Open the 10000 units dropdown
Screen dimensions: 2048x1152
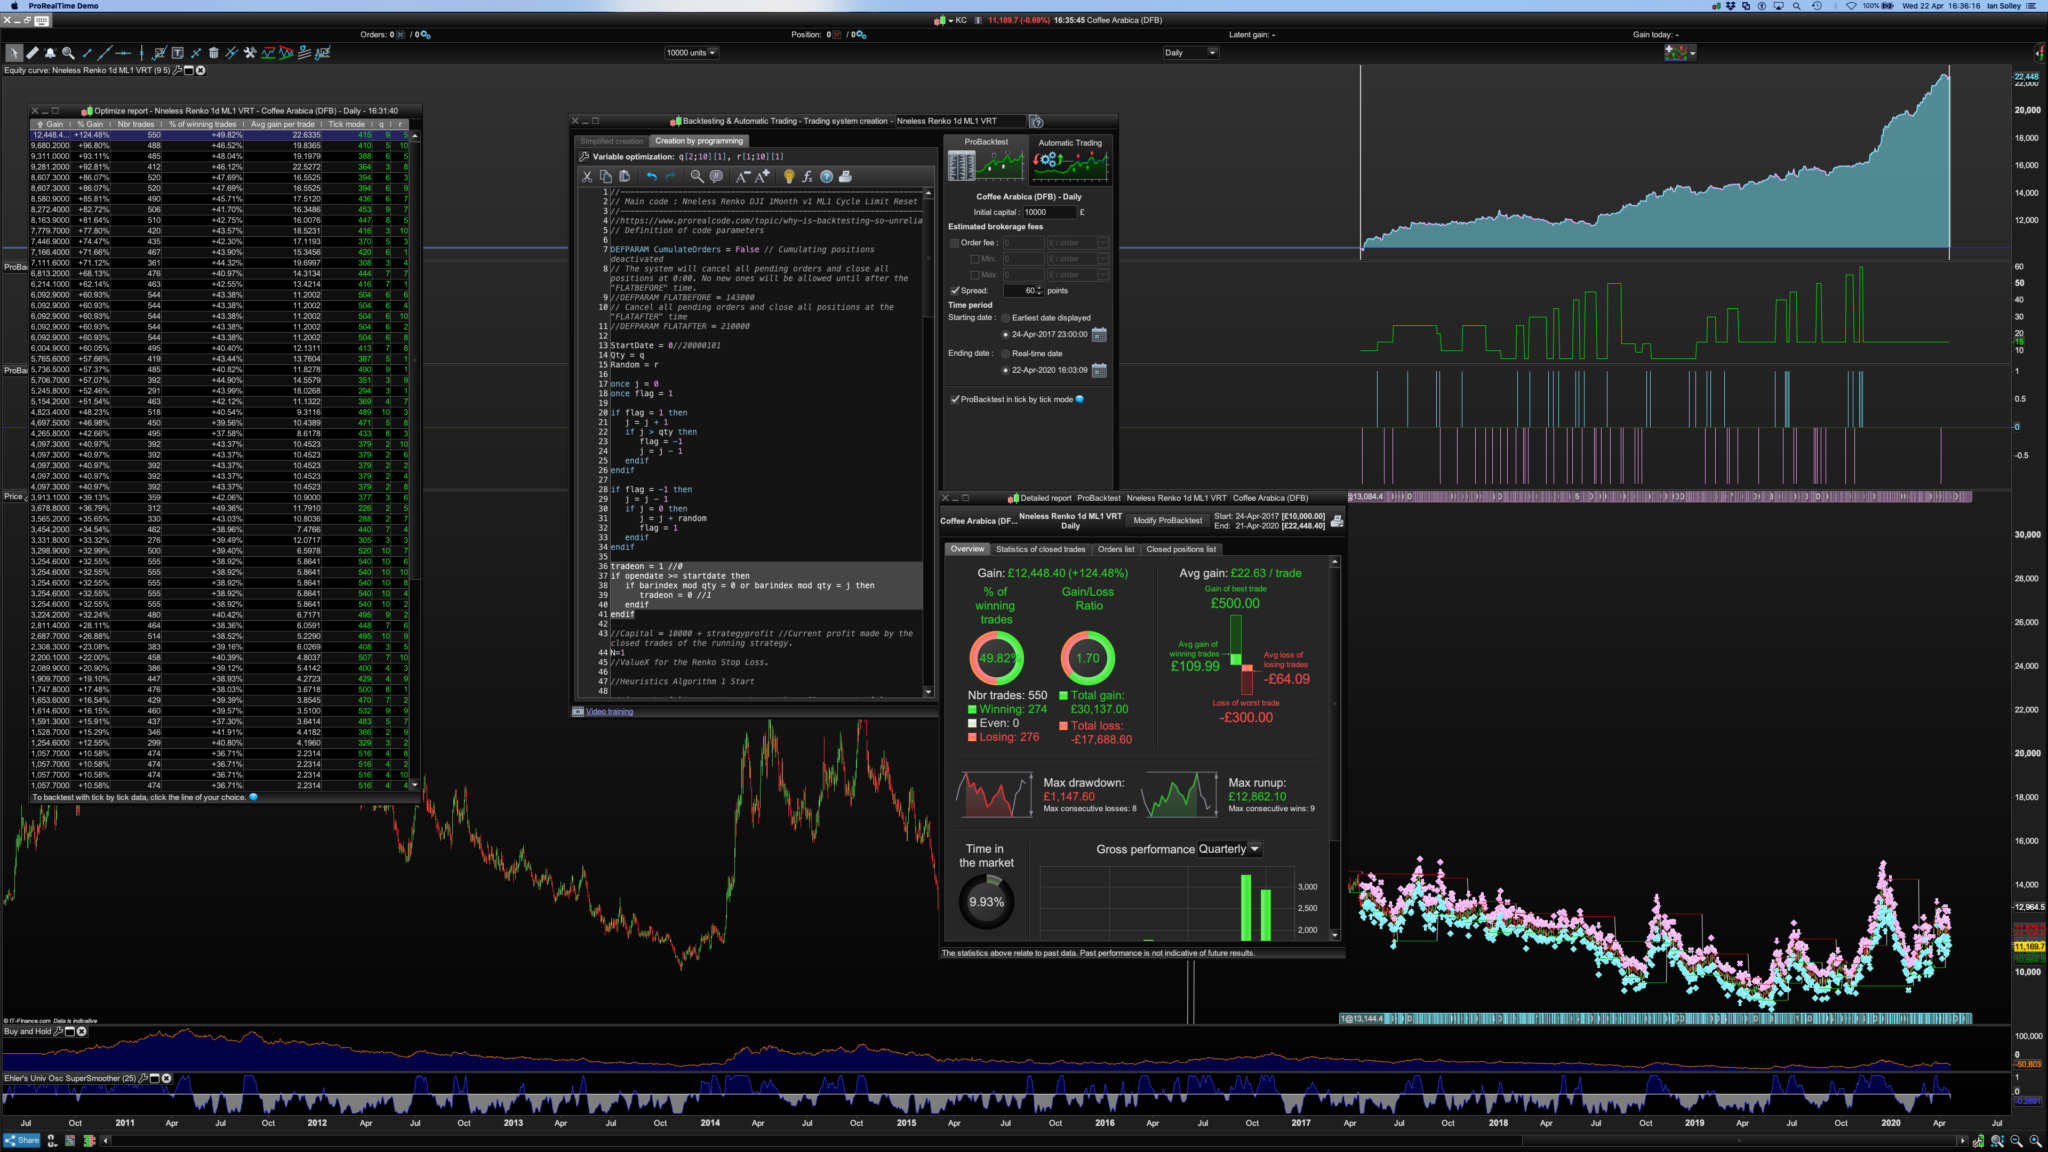click(x=692, y=53)
